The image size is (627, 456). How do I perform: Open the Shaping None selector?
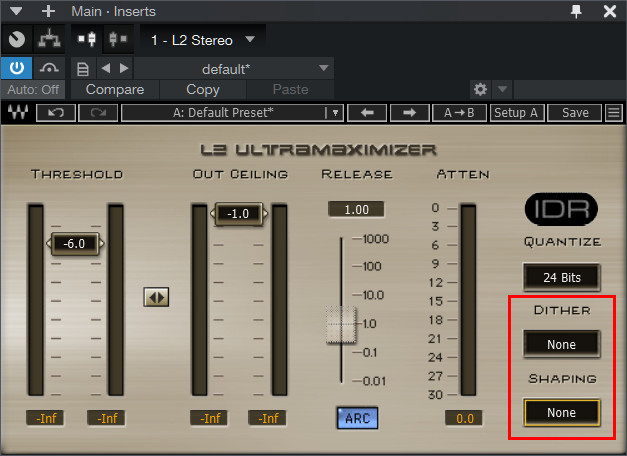point(561,412)
